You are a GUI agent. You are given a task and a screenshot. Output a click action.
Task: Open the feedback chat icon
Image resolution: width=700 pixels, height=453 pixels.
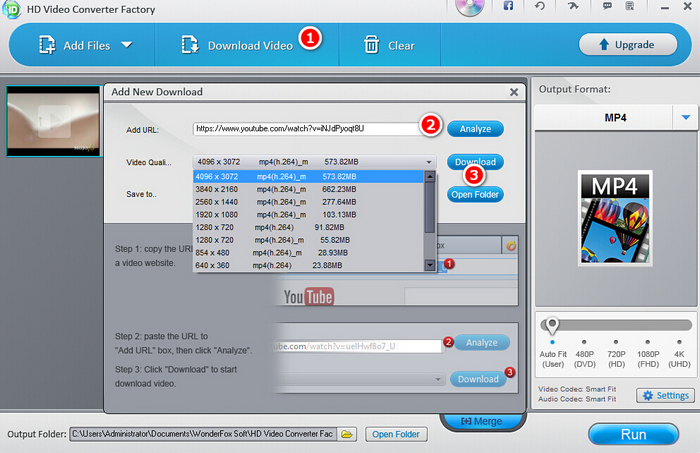click(x=607, y=6)
